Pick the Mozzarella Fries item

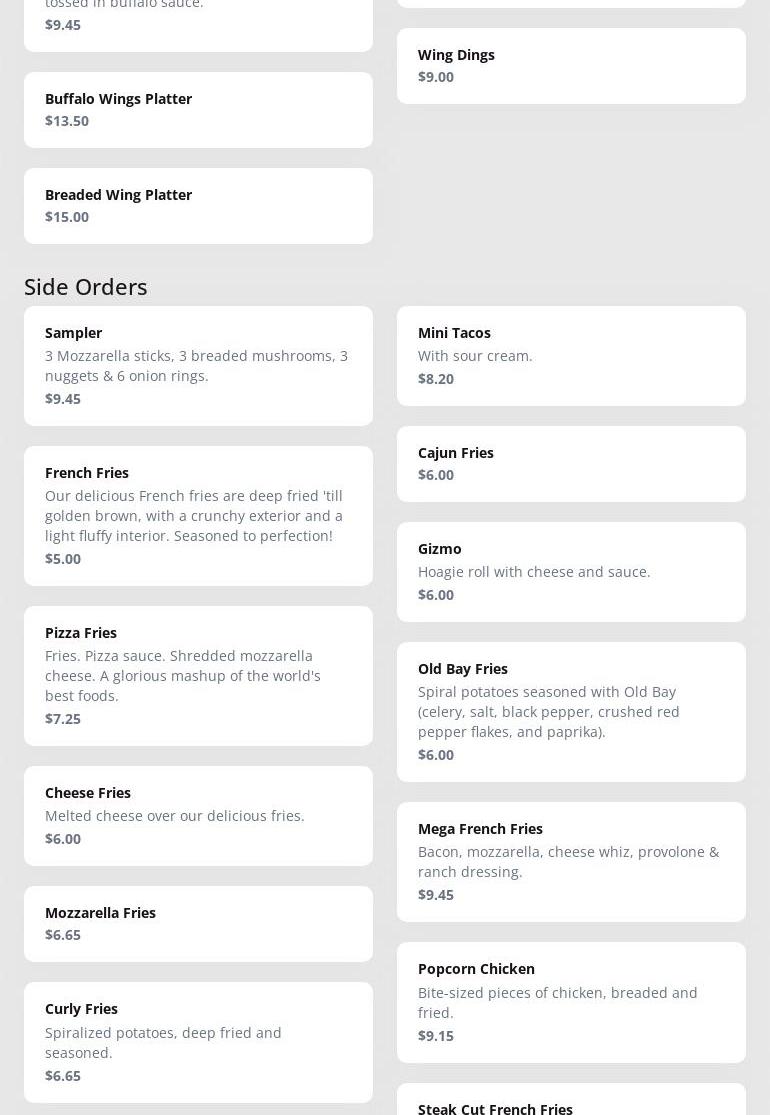click(198, 924)
